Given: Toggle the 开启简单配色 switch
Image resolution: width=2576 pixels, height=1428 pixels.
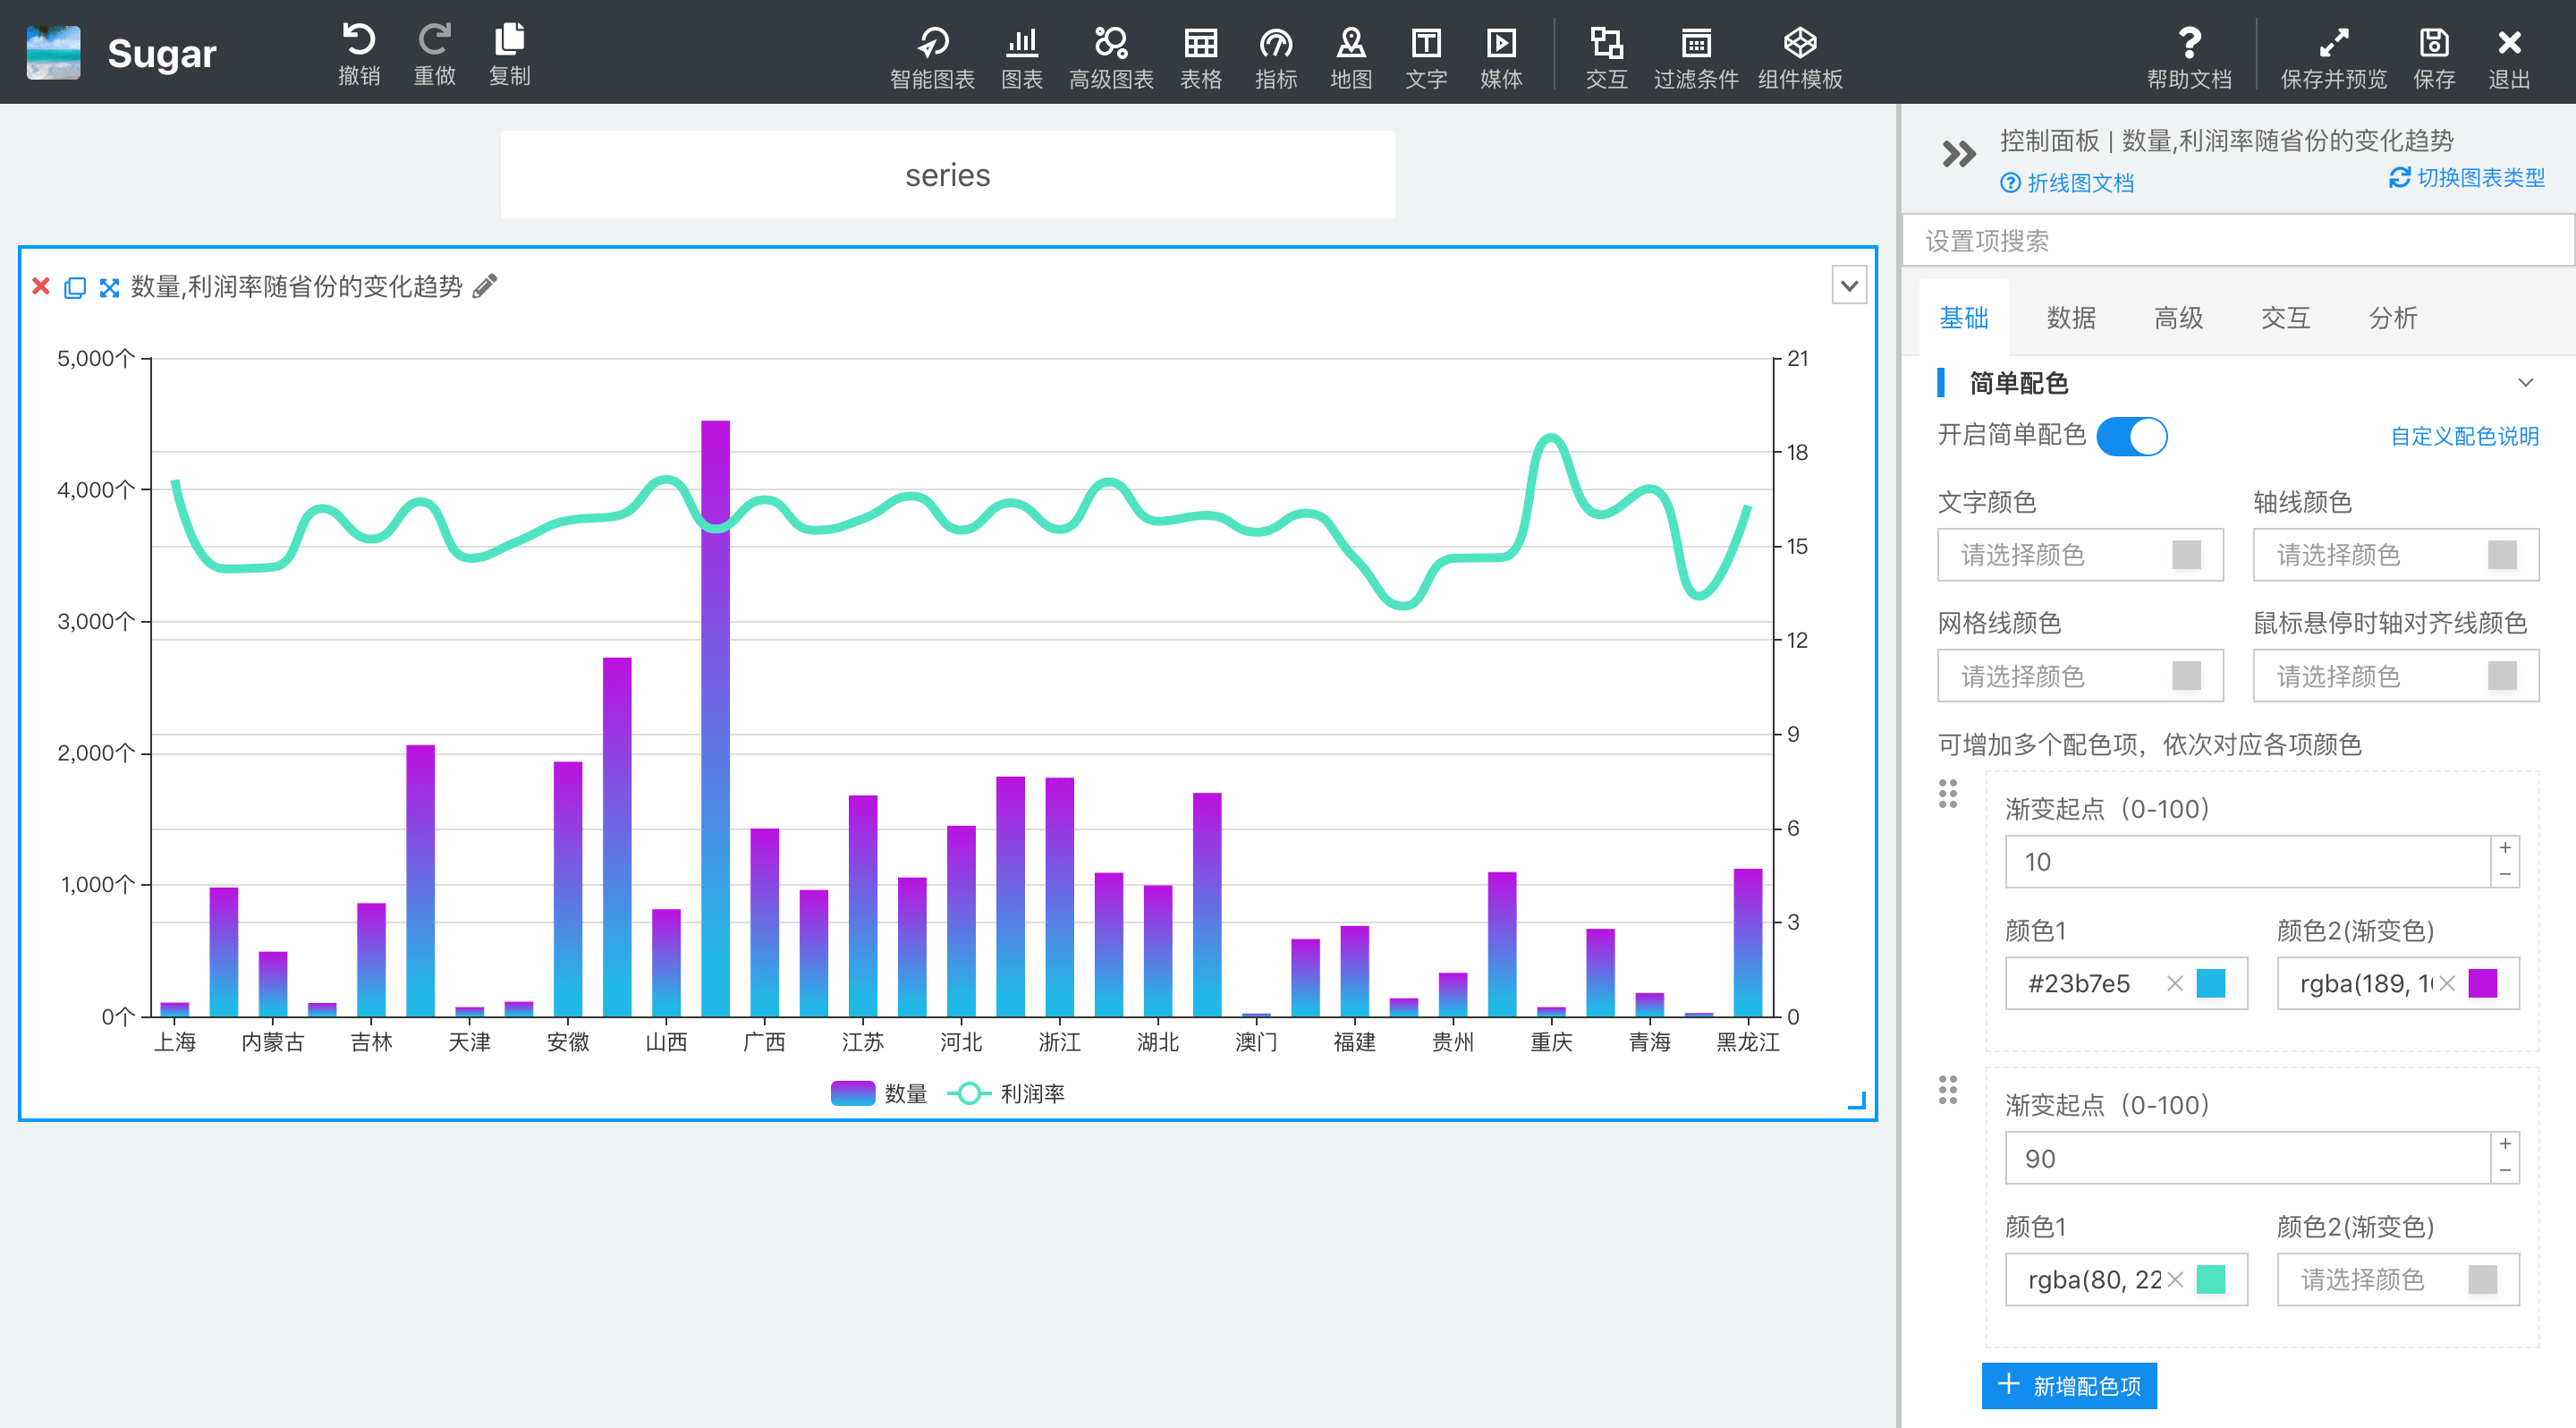Looking at the screenshot, I should point(2132,436).
